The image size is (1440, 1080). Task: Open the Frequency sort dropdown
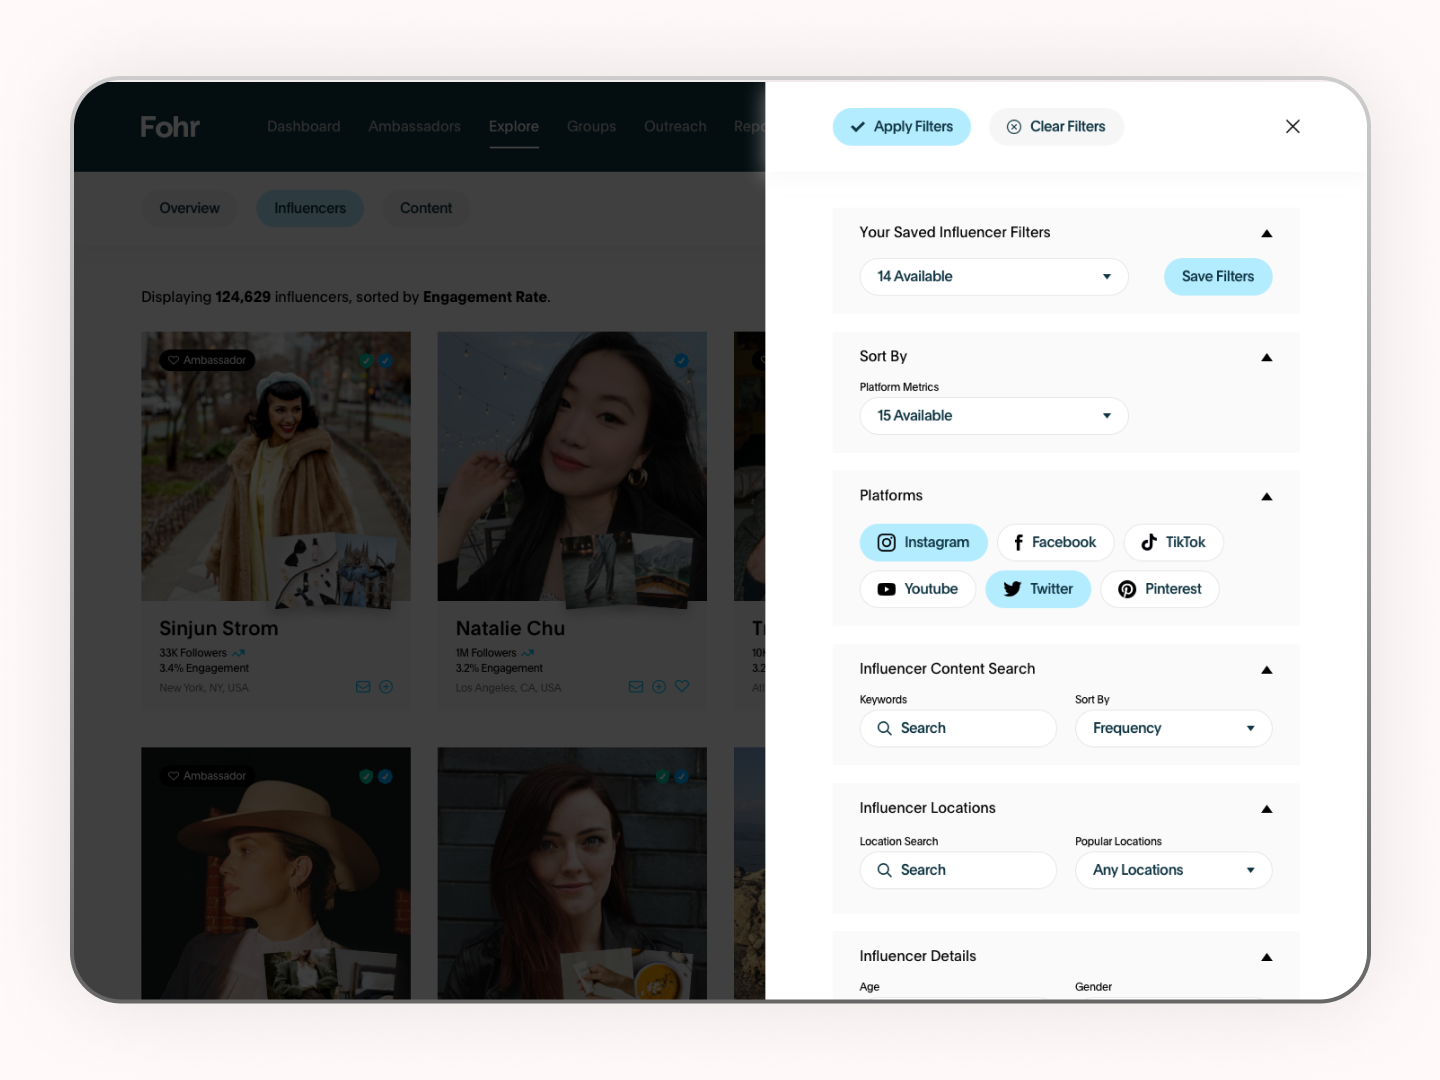click(x=1173, y=728)
